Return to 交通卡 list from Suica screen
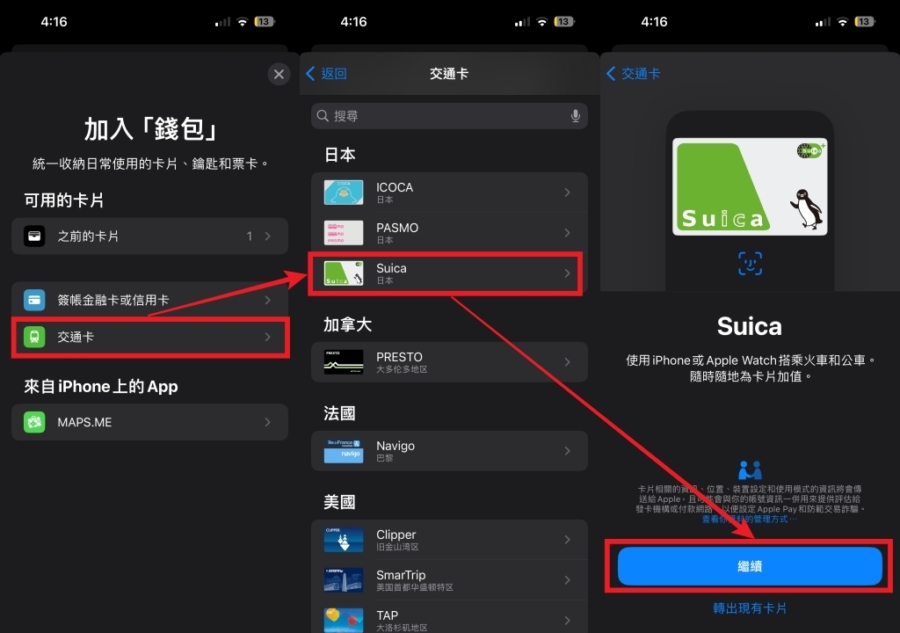The image size is (900, 633). point(634,73)
